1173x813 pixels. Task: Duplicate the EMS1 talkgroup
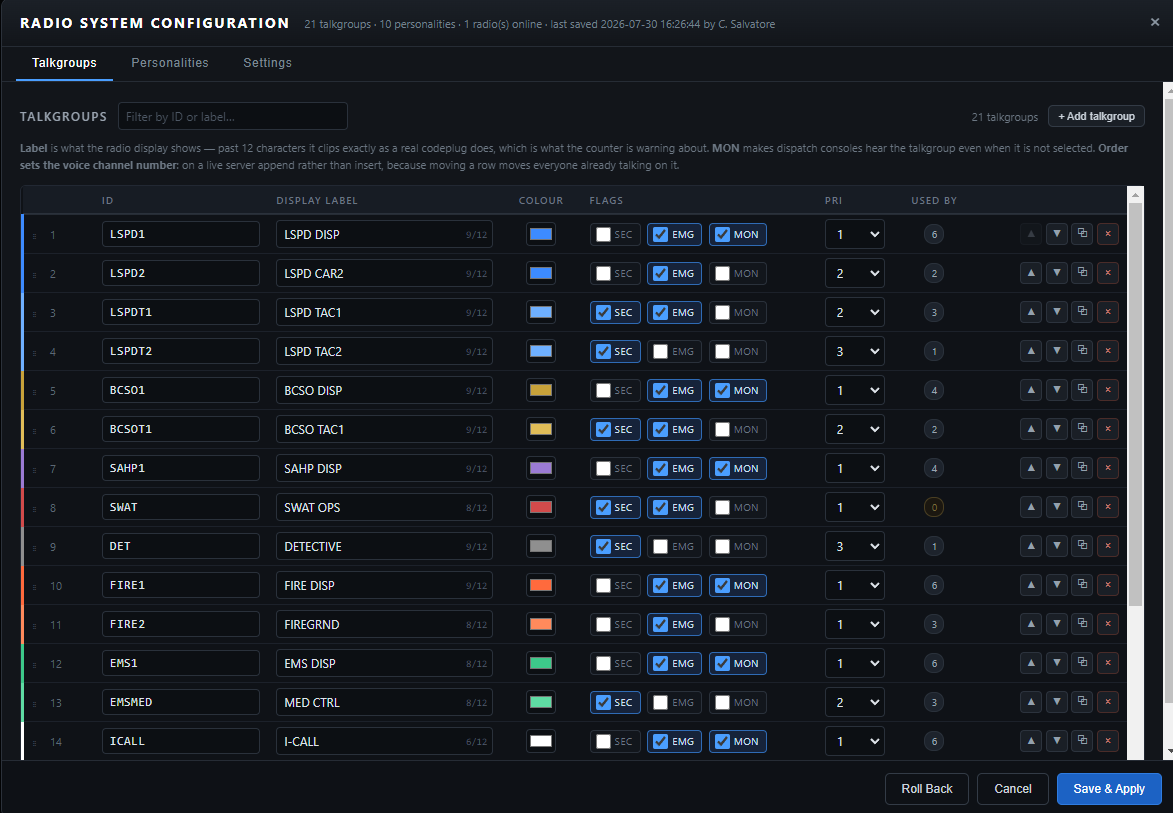[x=1082, y=663]
